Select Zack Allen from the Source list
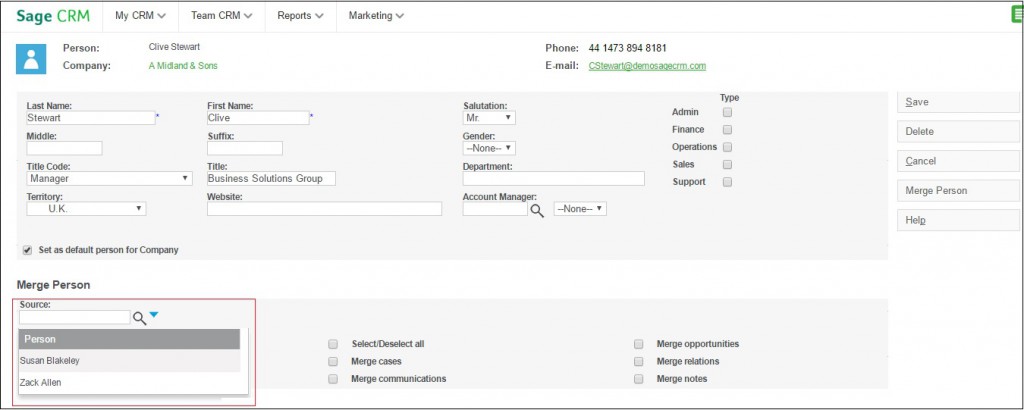 [x=129, y=383]
